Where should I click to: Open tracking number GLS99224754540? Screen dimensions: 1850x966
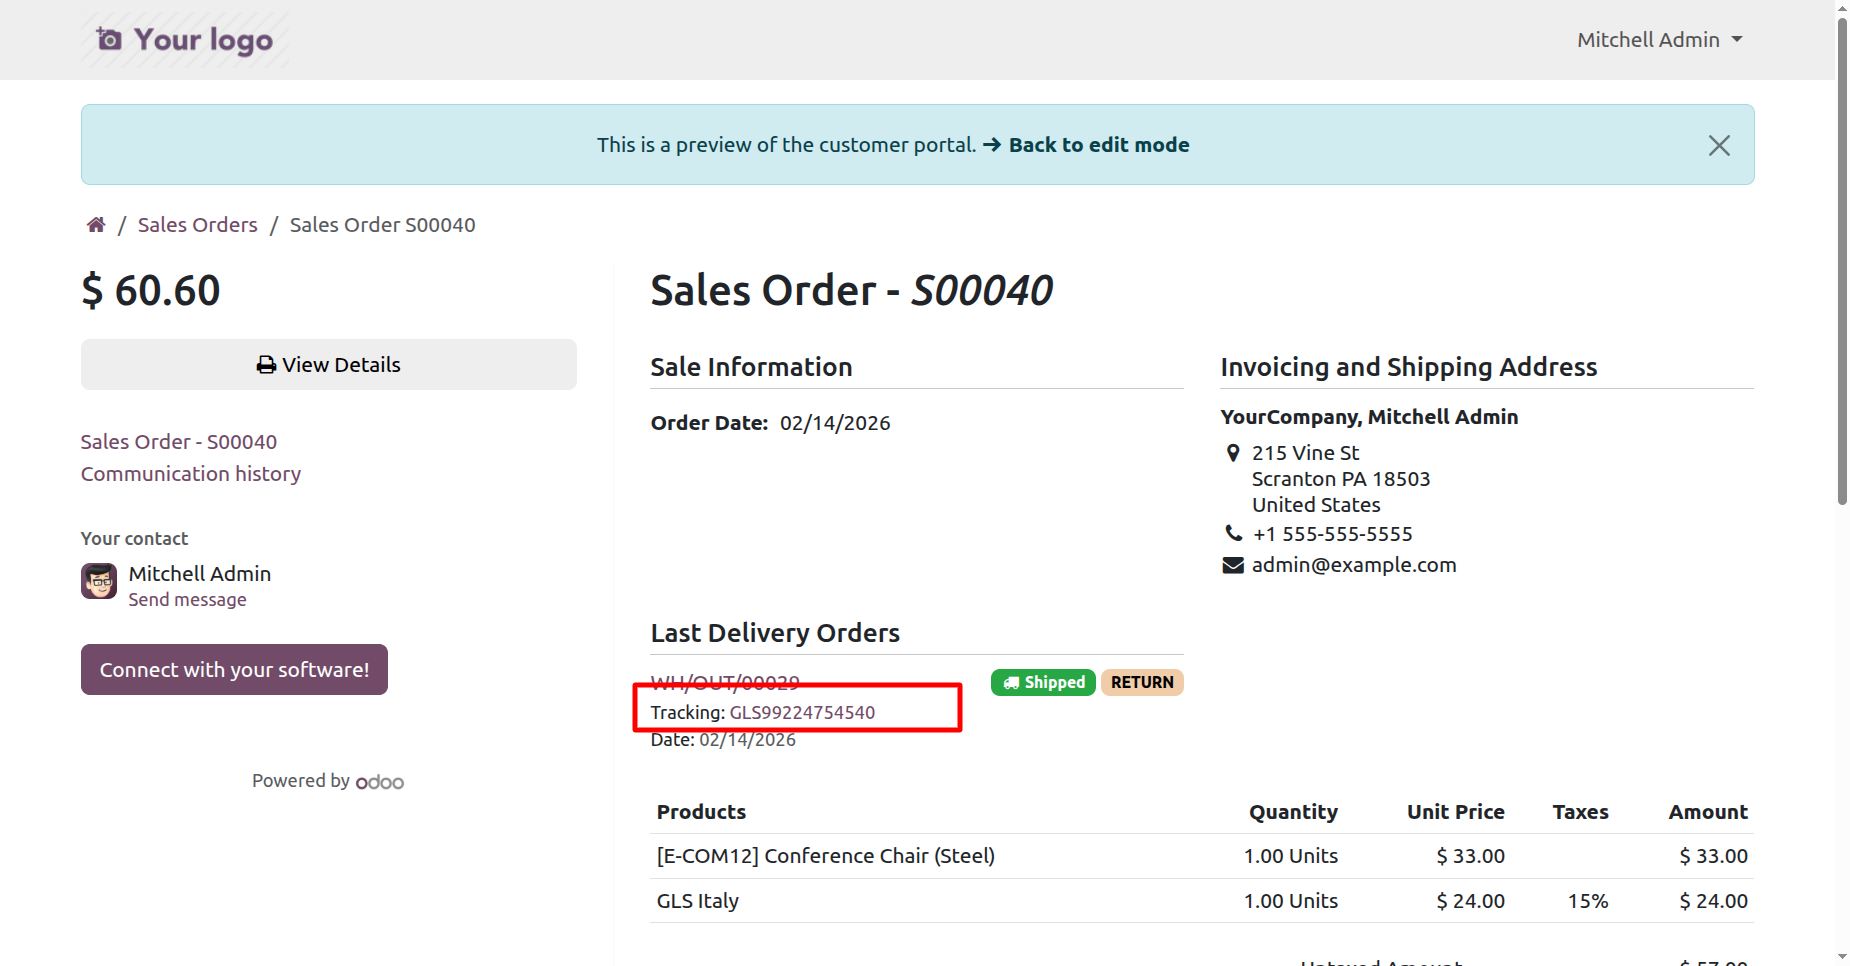point(802,713)
